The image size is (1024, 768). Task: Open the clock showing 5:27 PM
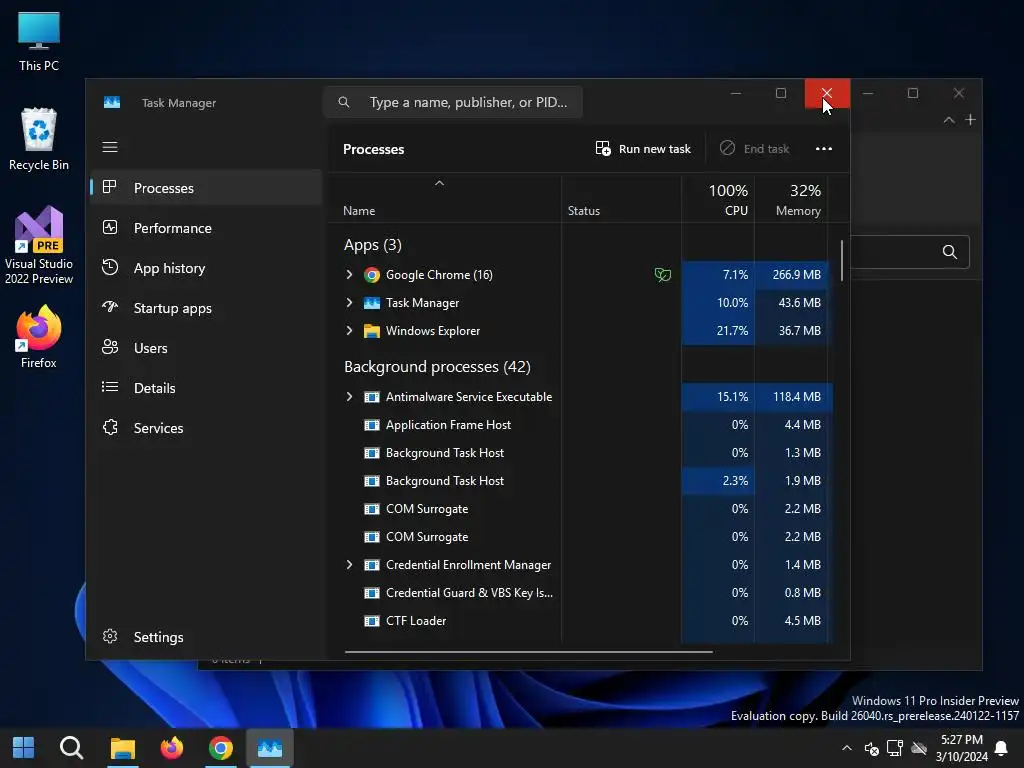961,748
